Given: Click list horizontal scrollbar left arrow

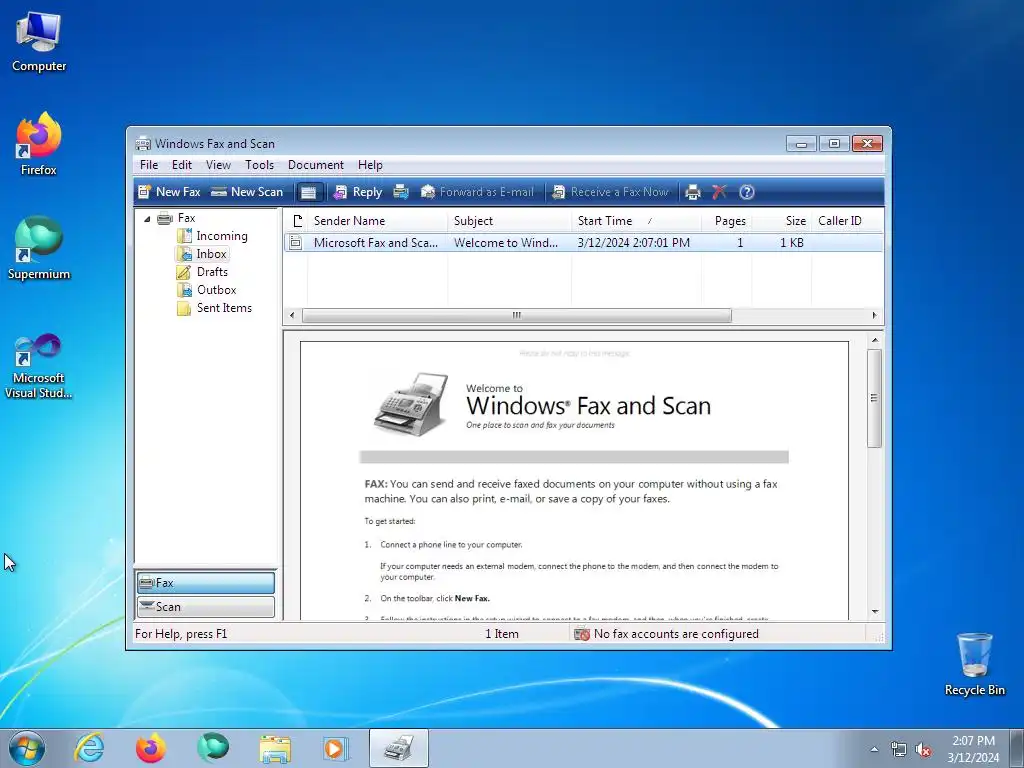Looking at the screenshot, I should [292, 315].
